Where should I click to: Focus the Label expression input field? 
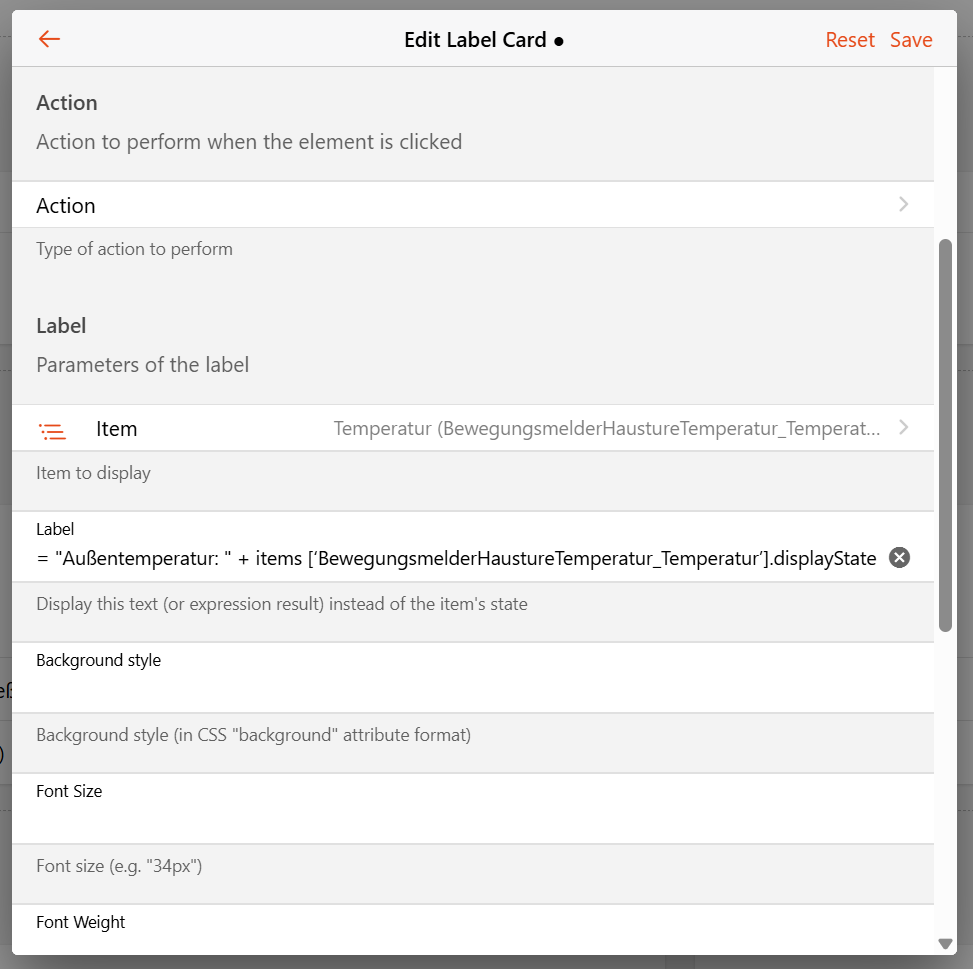point(456,558)
